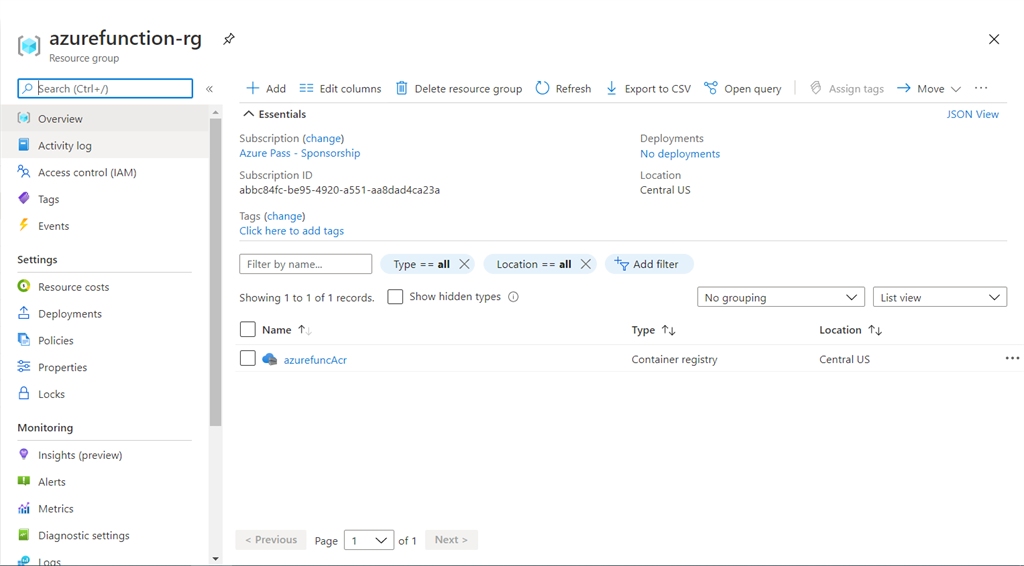
Task: Open azurefuncAcr row context menu ellipsis
Action: click(1012, 358)
